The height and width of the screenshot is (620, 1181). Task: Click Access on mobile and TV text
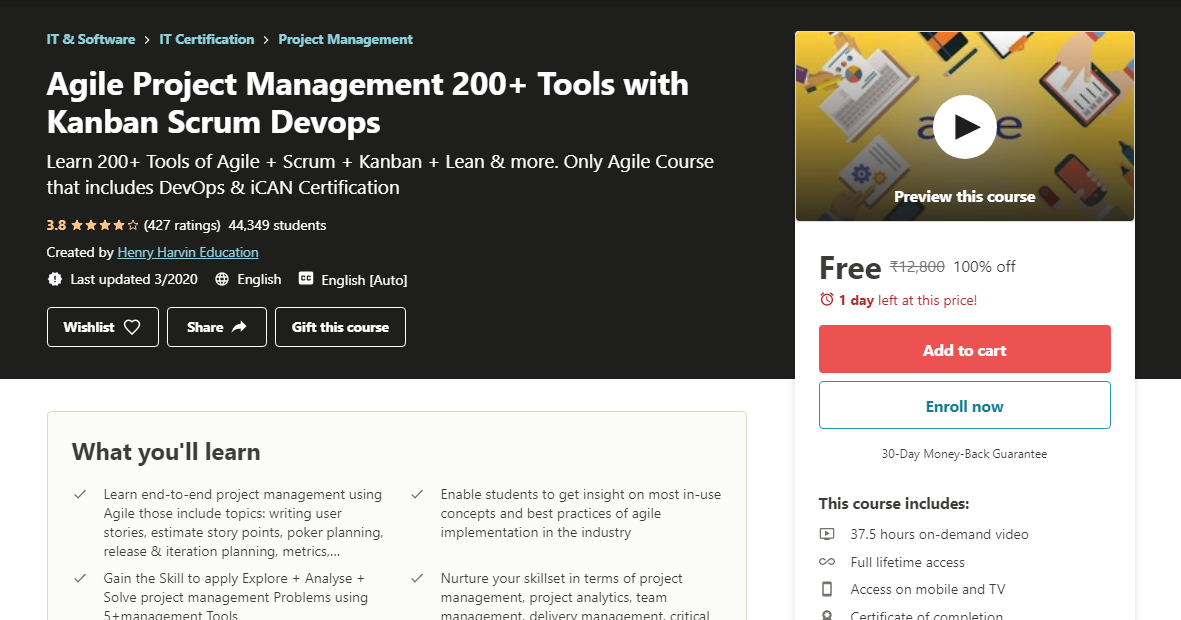928,589
